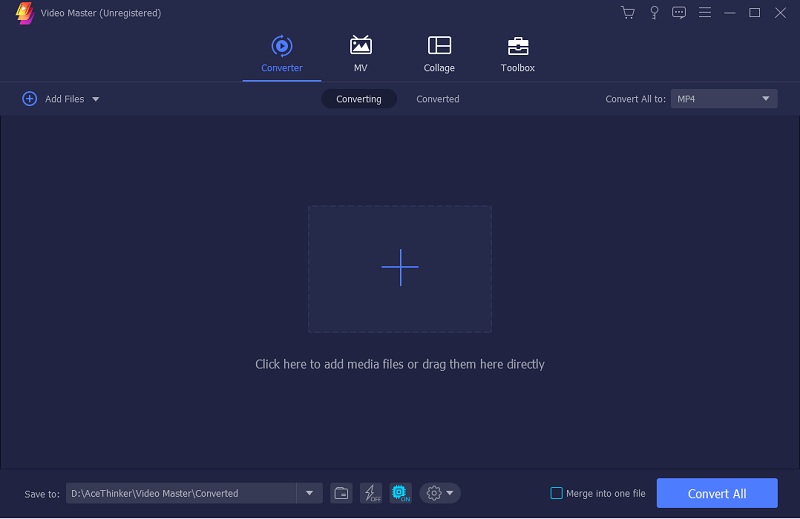Open the feedback chat bubble icon

(679, 13)
